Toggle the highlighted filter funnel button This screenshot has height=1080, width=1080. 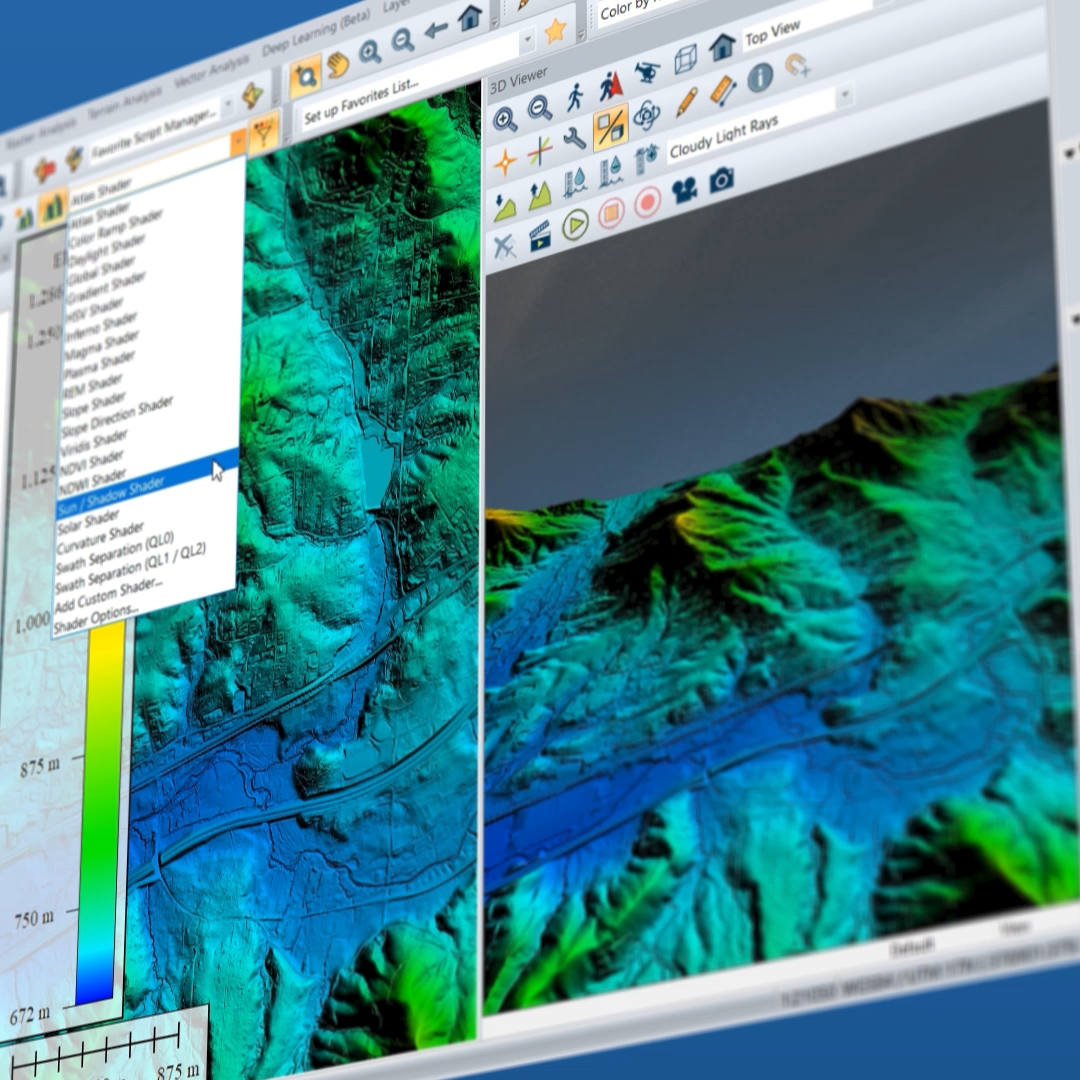264,132
